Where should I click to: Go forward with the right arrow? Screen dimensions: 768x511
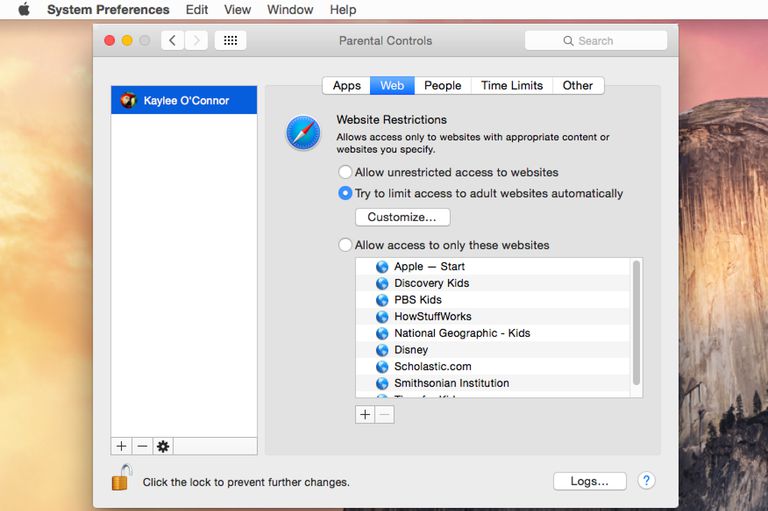tap(196, 41)
